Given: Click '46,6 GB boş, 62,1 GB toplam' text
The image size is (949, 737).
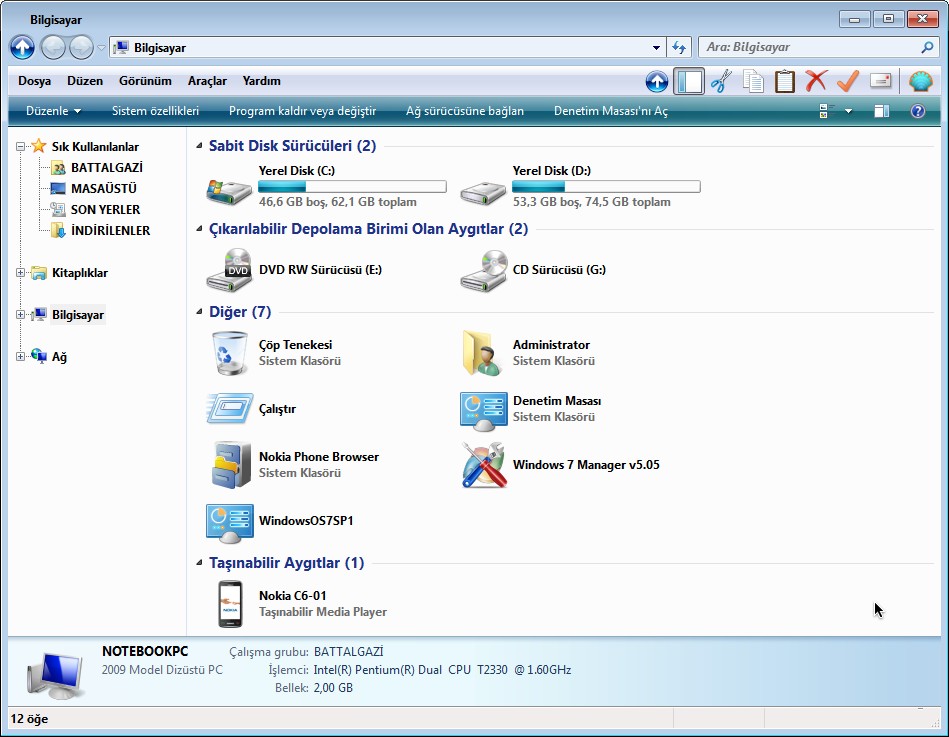Looking at the screenshot, I should (338, 202).
